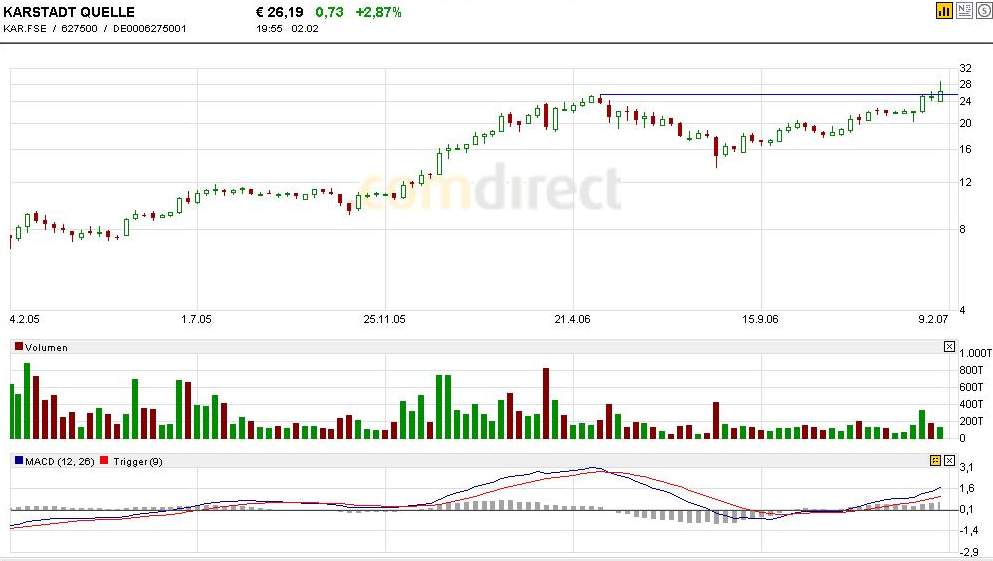Close the MACD panel with its X icon
Image resolution: width=993 pixels, height=561 pixels.
point(949,460)
